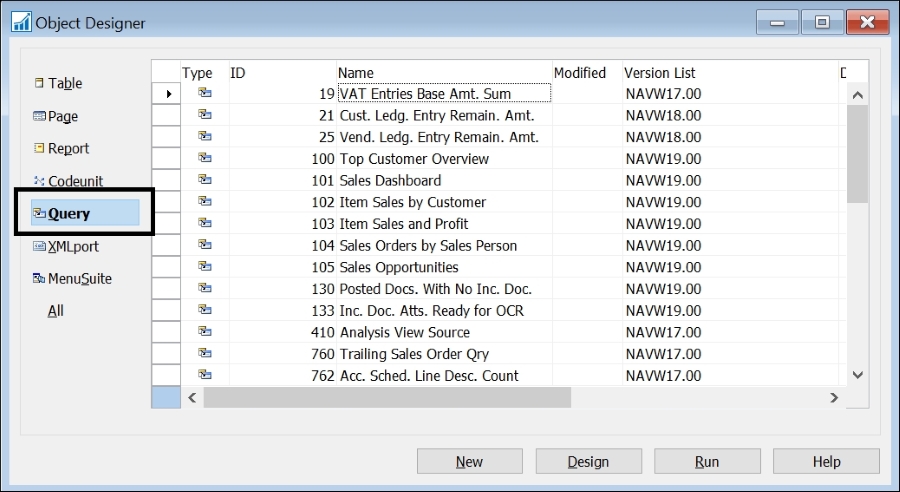Switch to the MenuSuite object list
Viewport: 900px width, 492px height.
[80, 278]
